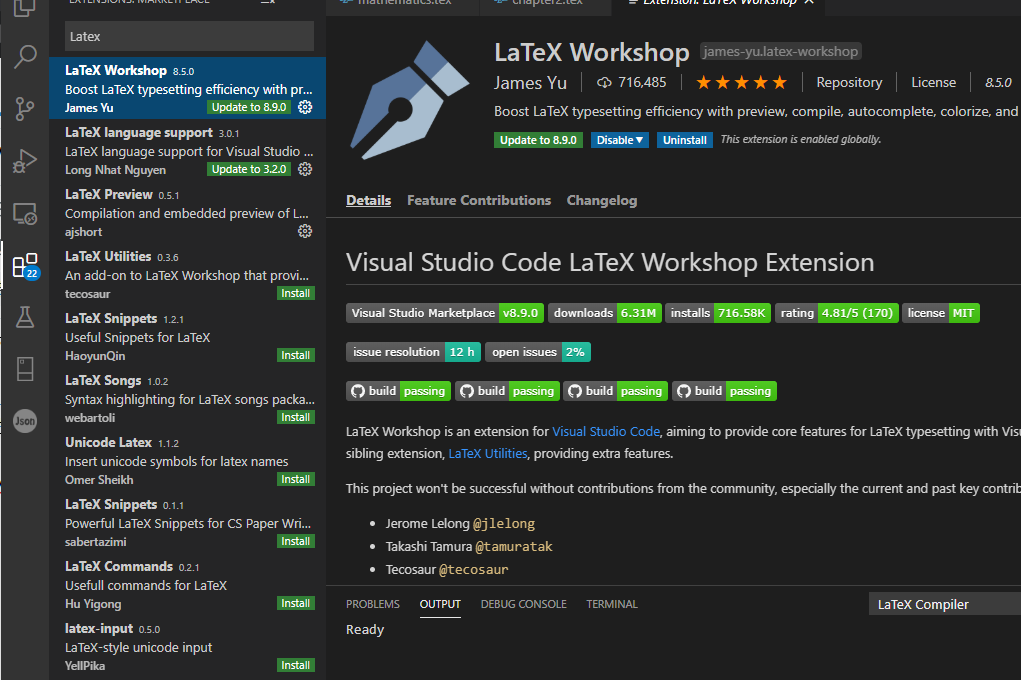This screenshot has height=680, width=1021.
Task: Uninstall the LaTeX Workshop extension
Action: (x=684, y=140)
